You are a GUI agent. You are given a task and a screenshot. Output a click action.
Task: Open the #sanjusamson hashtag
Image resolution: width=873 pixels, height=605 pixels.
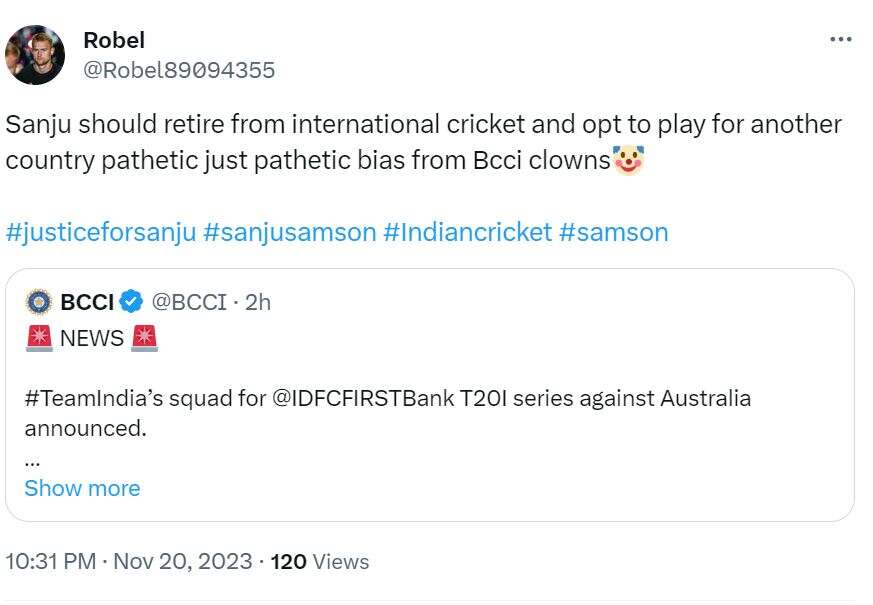[289, 232]
